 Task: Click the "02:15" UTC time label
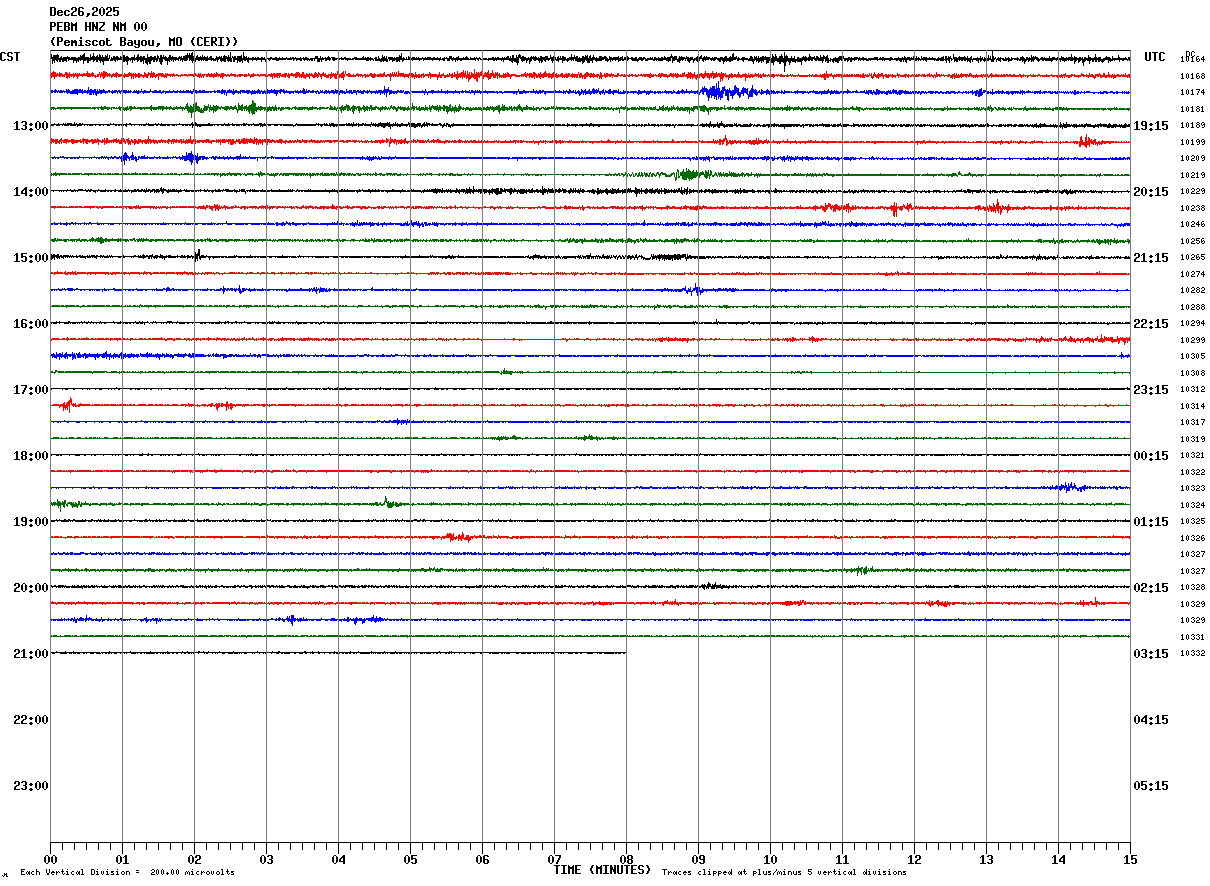(1151, 588)
